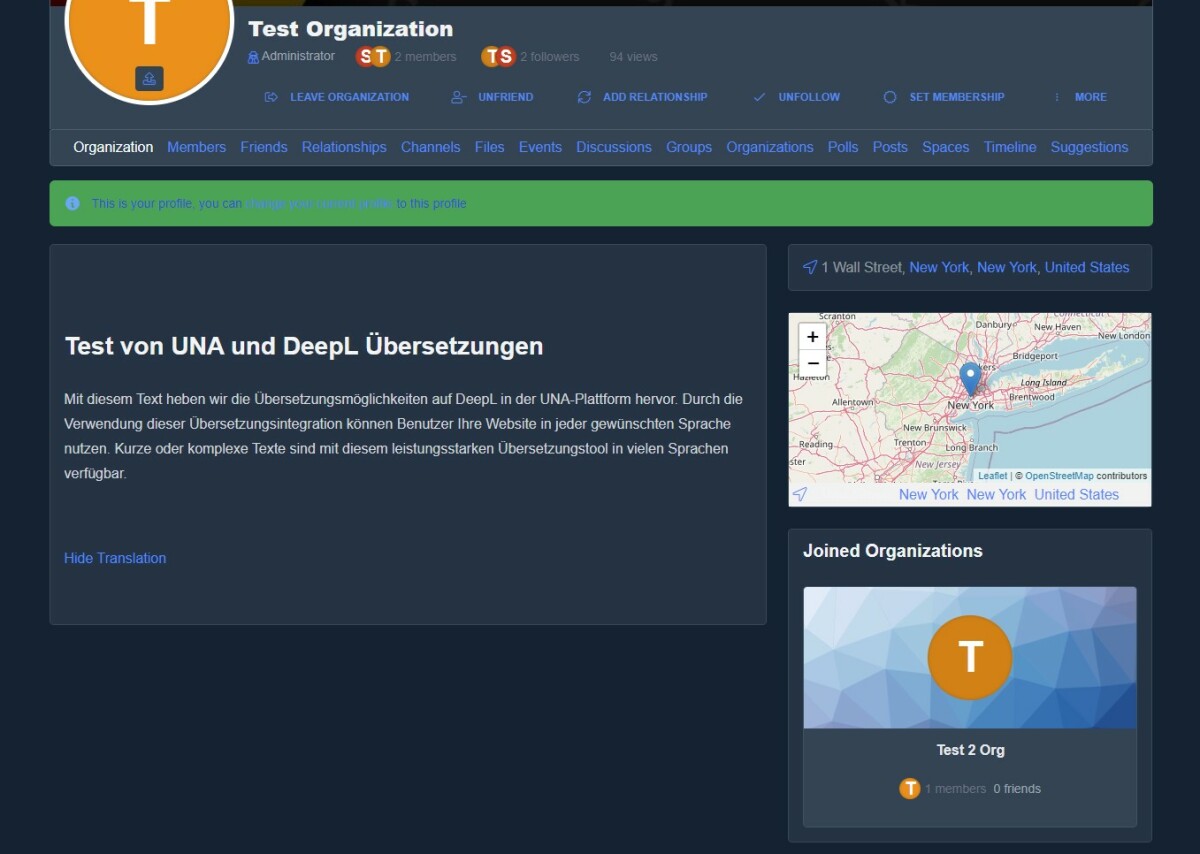Open the Test 2 Org card thumbnail
The width and height of the screenshot is (1200, 854).
click(x=969, y=657)
